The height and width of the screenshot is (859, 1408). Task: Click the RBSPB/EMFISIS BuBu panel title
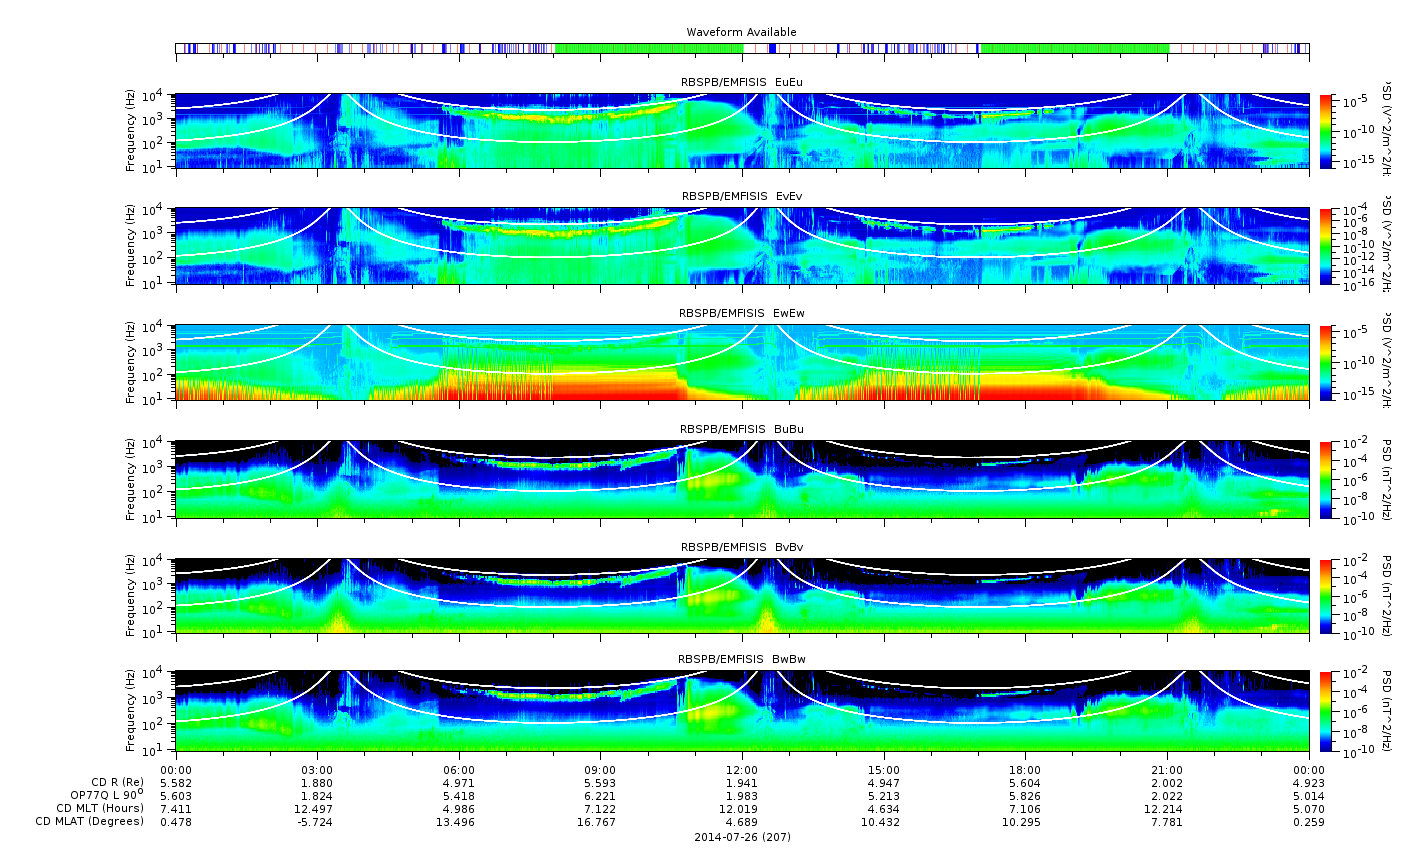[741, 429]
